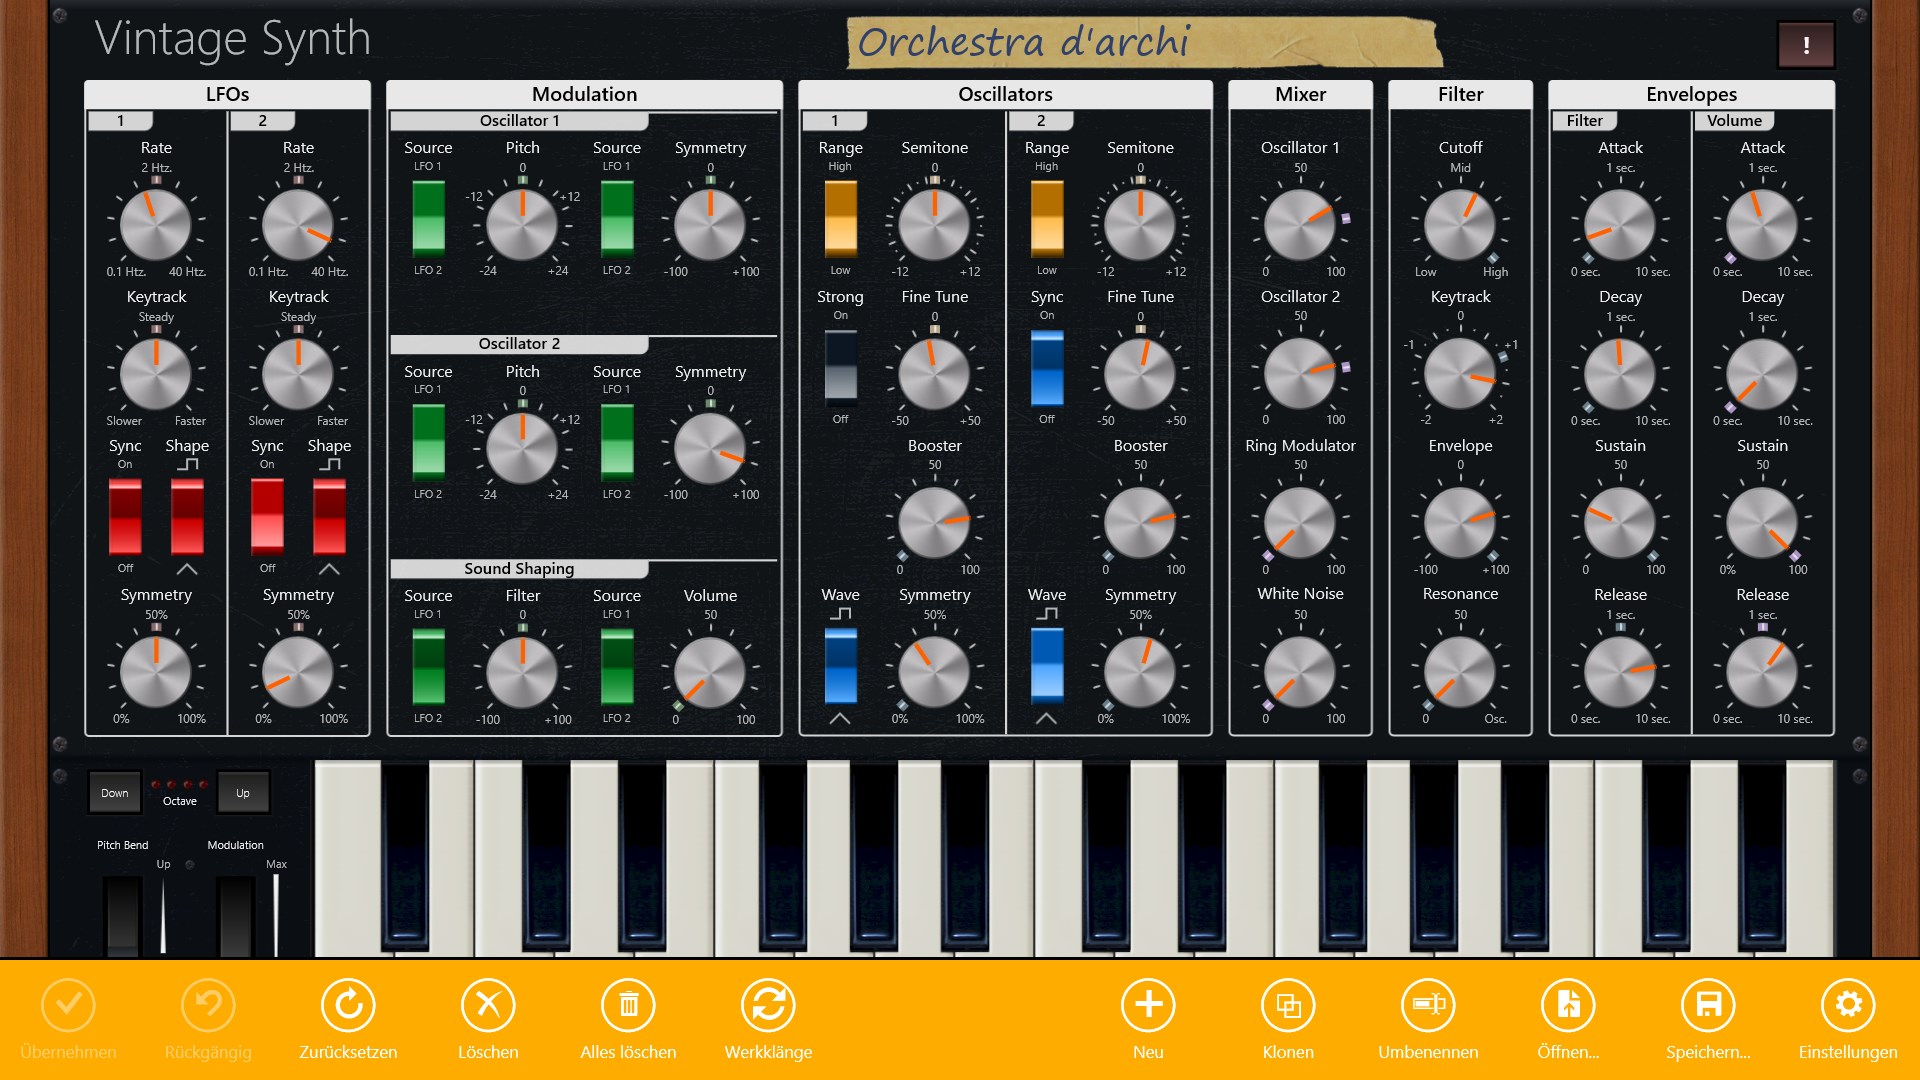1920x1080 pixels.
Task: Open the Speichern save icon
Action: click(x=1708, y=1005)
